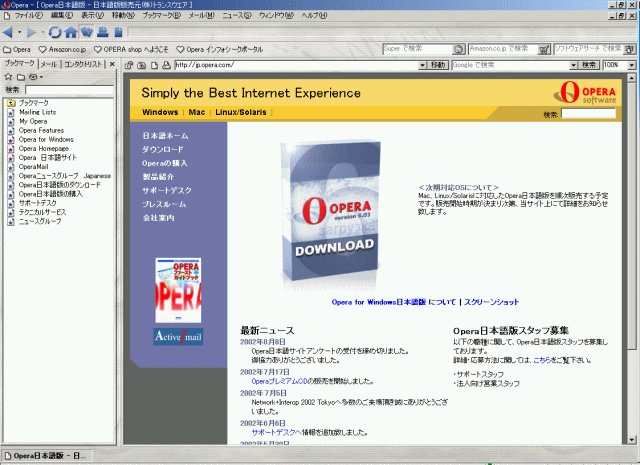
Task: Open the ファイル menu
Action: click(29, 16)
